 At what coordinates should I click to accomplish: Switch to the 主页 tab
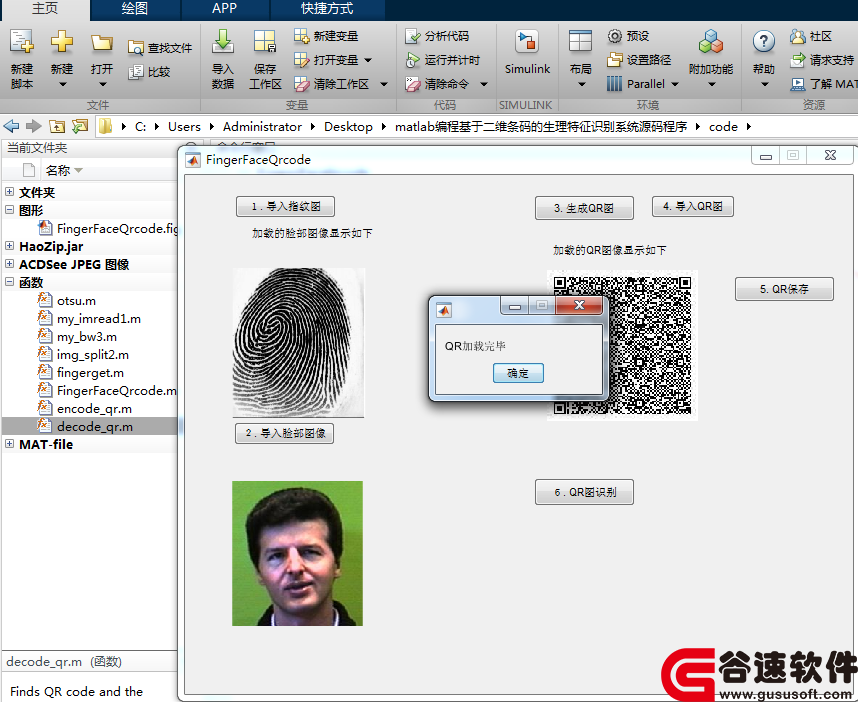tap(45, 9)
